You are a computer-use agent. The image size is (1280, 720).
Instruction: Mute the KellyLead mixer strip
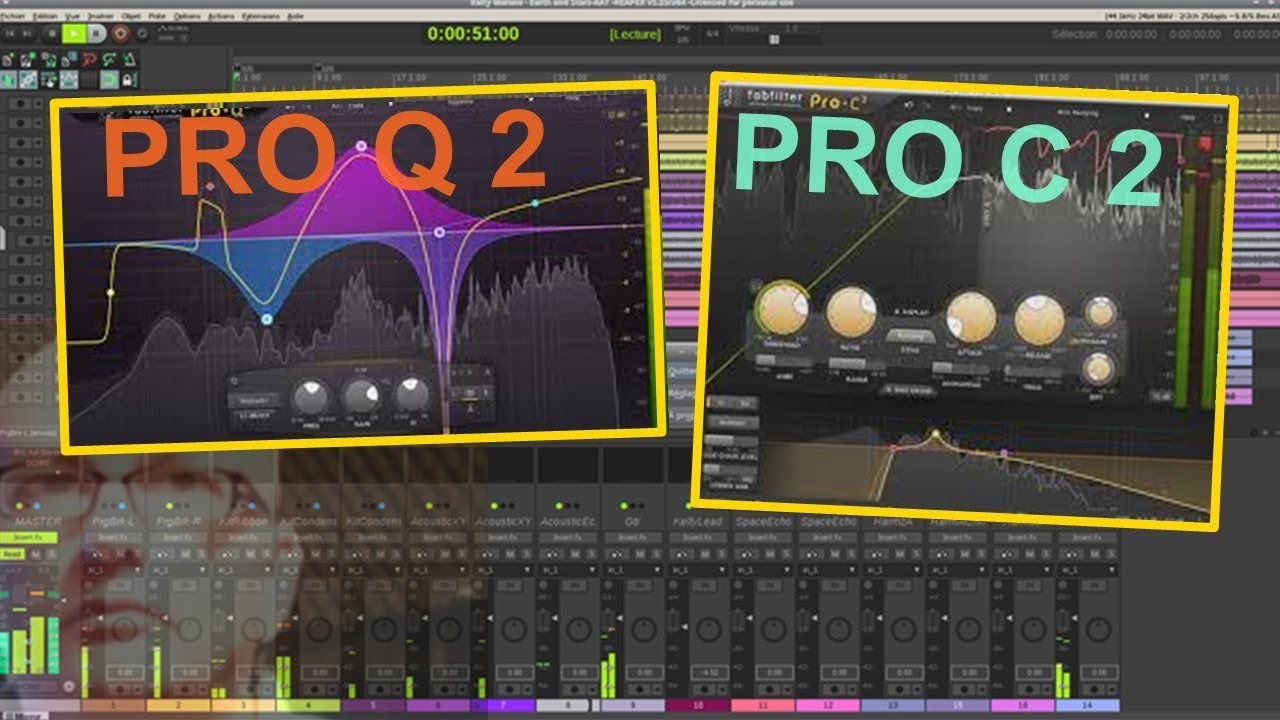pyautogui.click(x=705, y=554)
